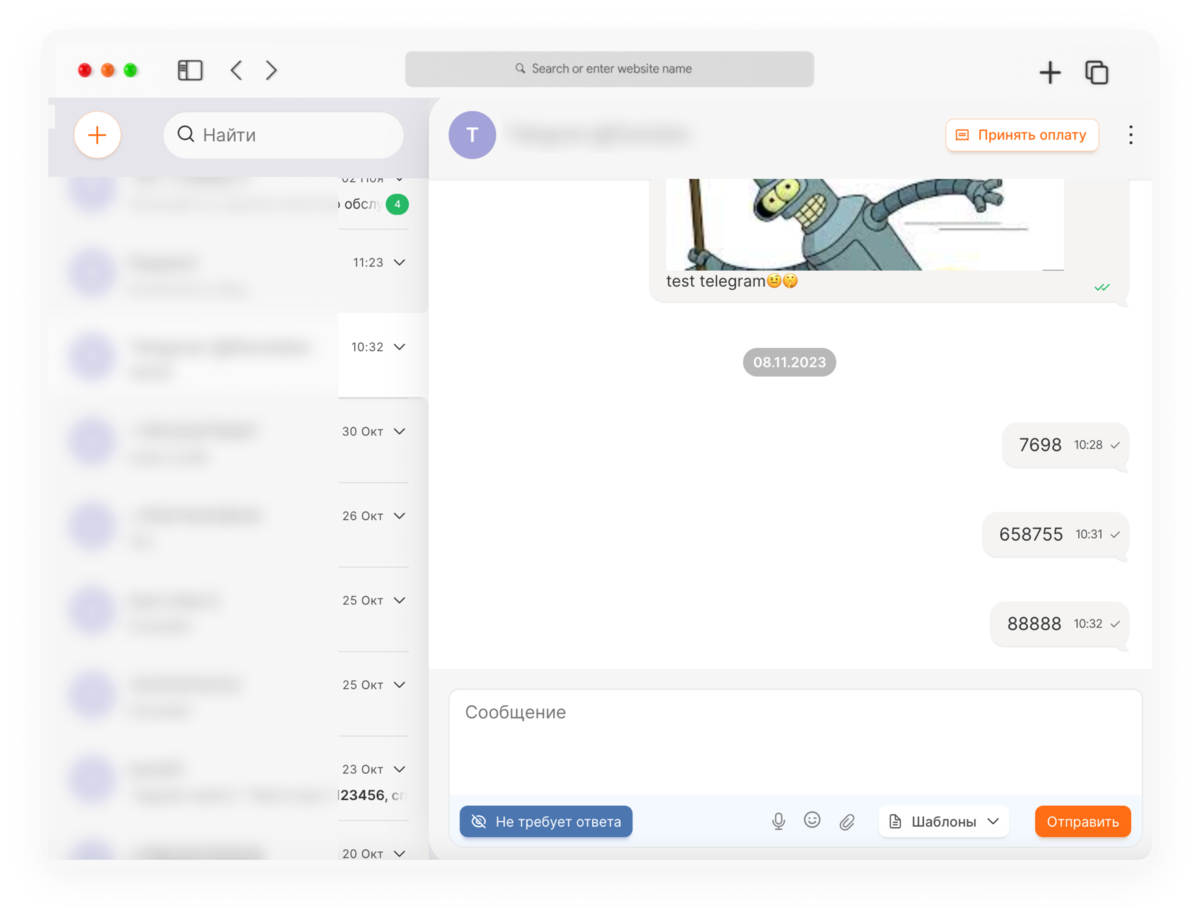
Task: Open the microphone voice message icon
Action: (778, 821)
